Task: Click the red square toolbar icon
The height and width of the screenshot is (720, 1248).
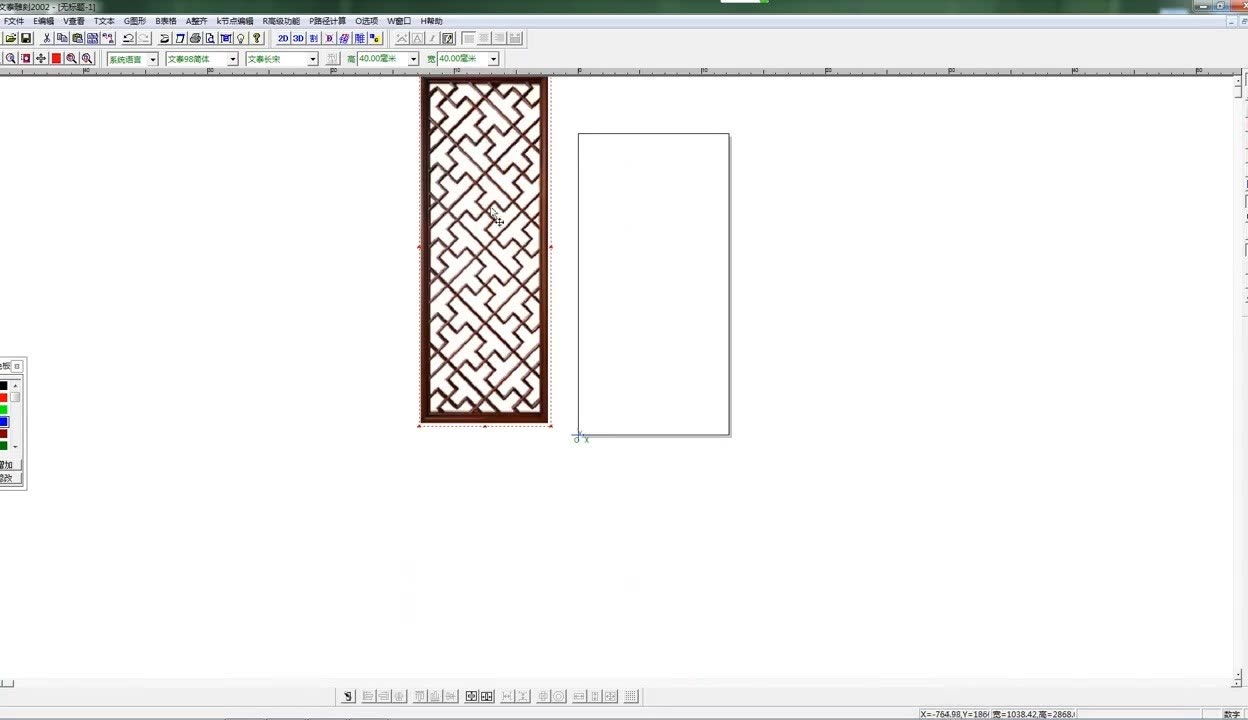Action: [x=56, y=59]
